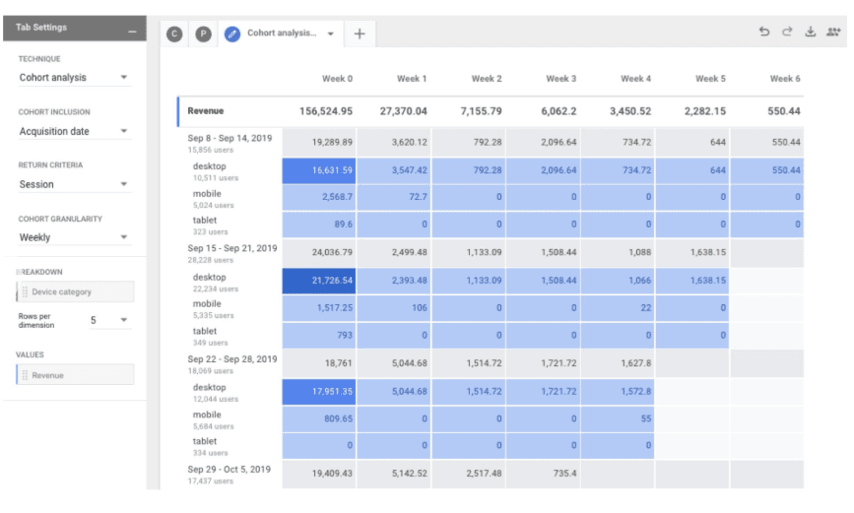Change Return Criteria Session dropdown

click(x=74, y=184)
